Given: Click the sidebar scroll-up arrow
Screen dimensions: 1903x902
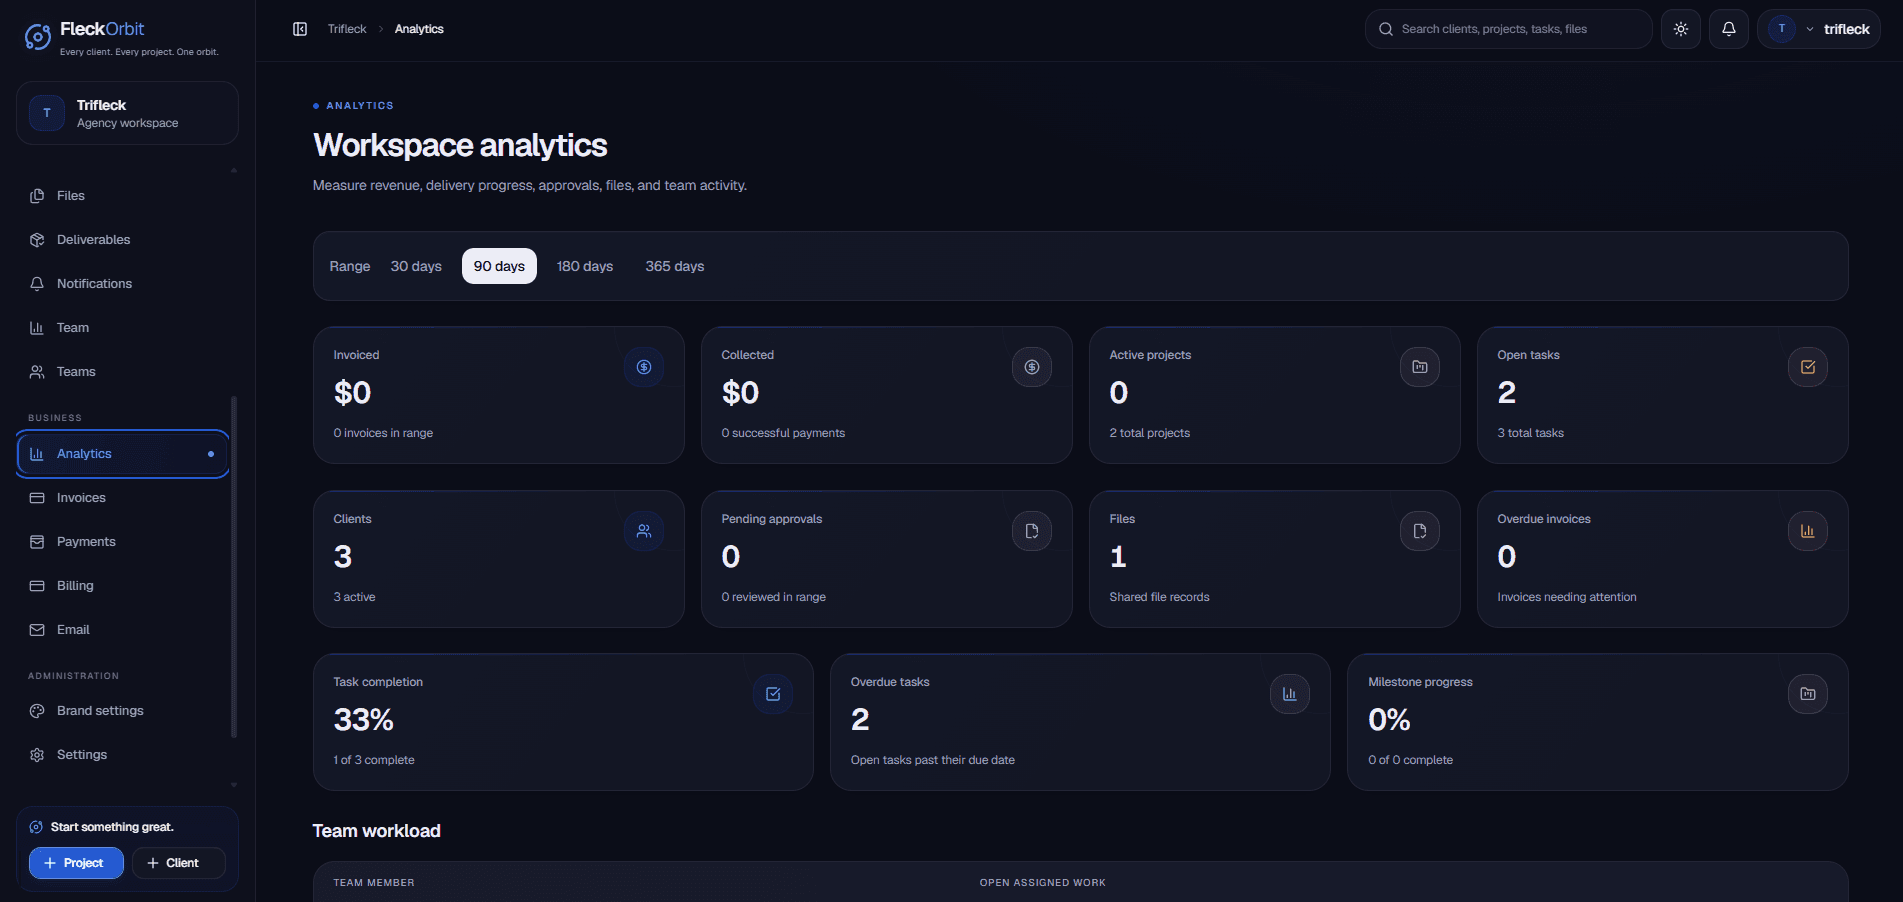Looking at the screenshot, I should click(234, 171).
